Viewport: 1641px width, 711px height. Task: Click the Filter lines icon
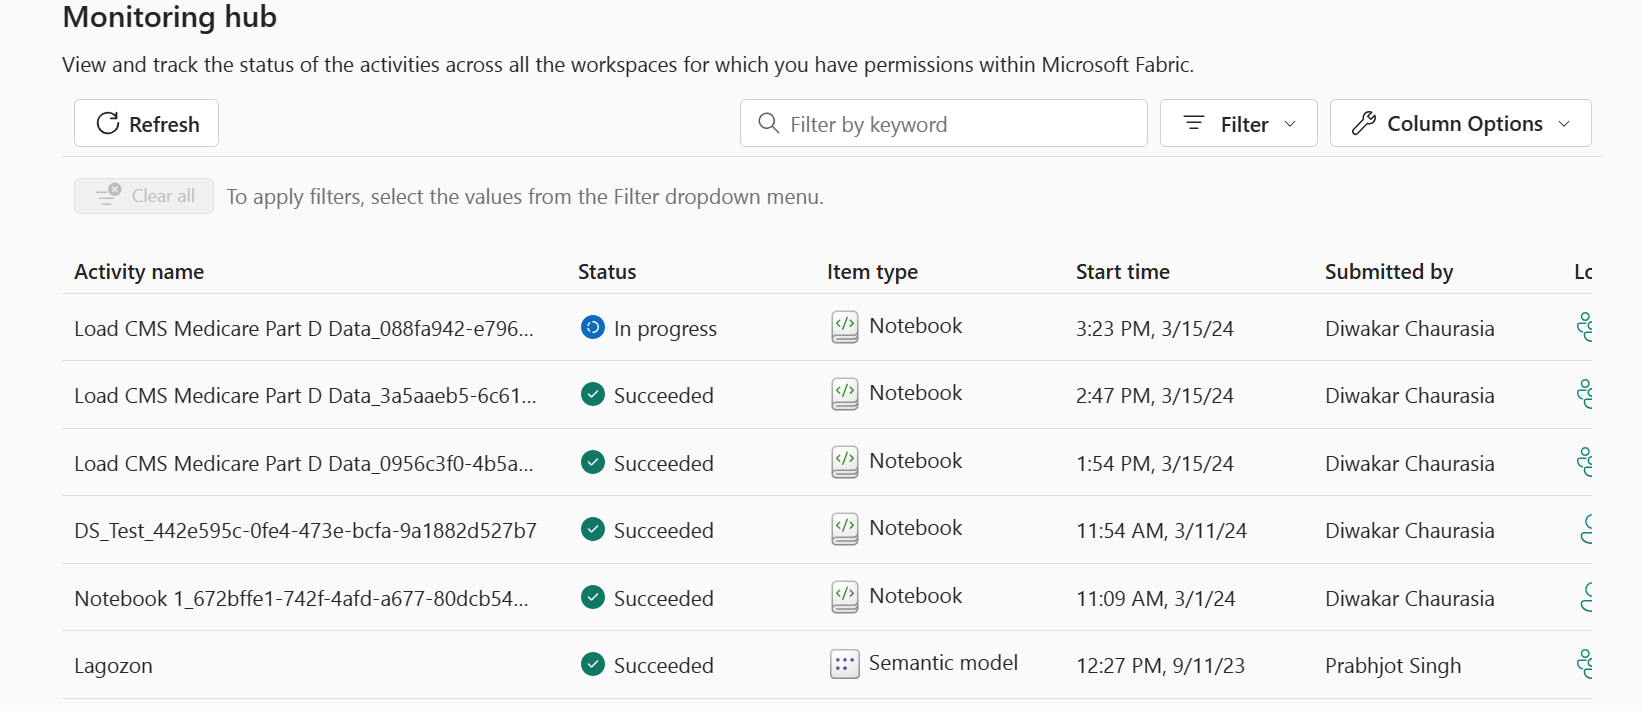point(1194,123)
